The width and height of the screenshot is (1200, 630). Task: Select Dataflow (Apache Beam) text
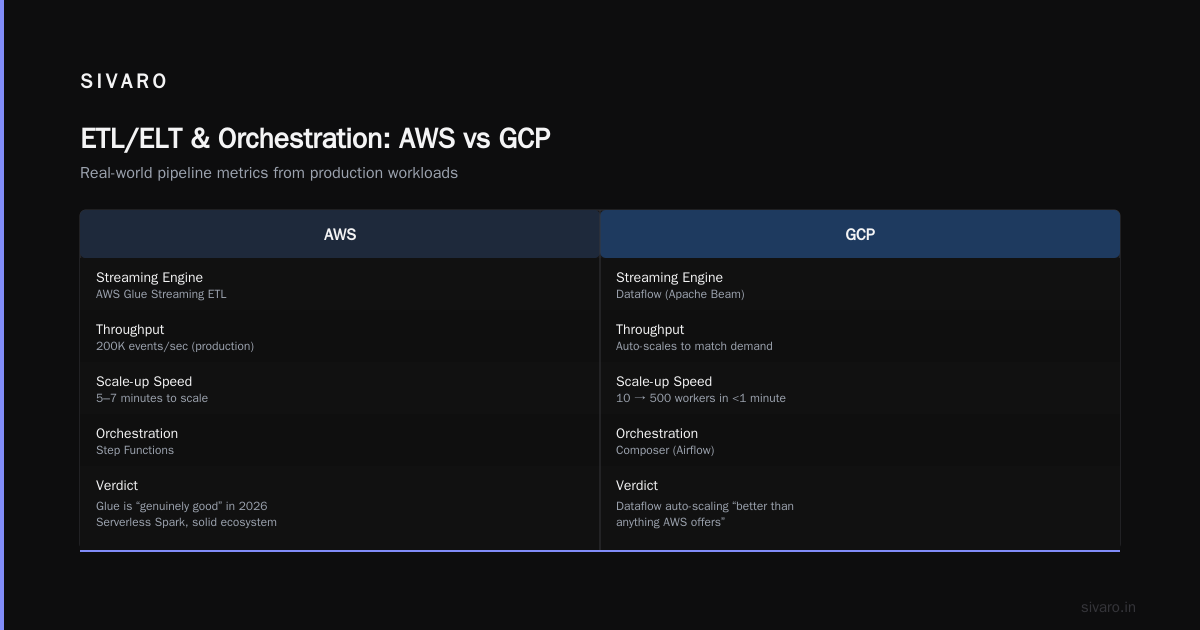tap(680, 295)
